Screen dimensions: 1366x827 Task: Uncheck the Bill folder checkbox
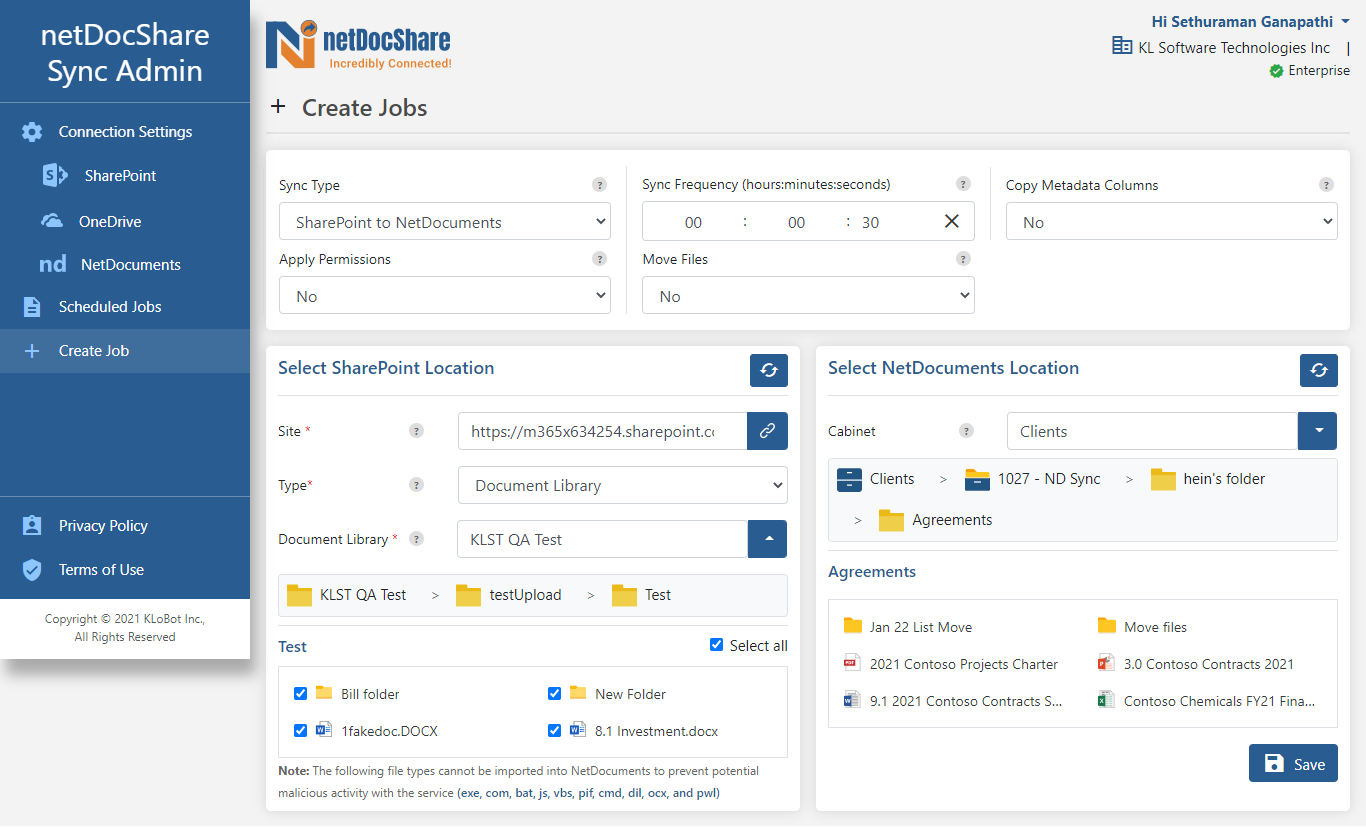pyautogui.click(x=300, y=693)
